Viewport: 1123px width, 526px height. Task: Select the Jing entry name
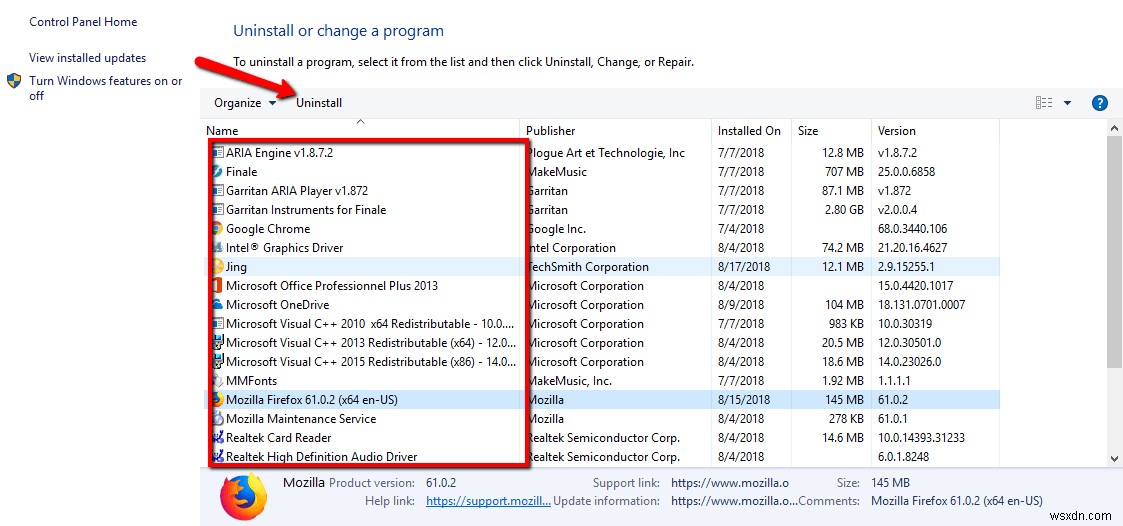pos(236,267)
